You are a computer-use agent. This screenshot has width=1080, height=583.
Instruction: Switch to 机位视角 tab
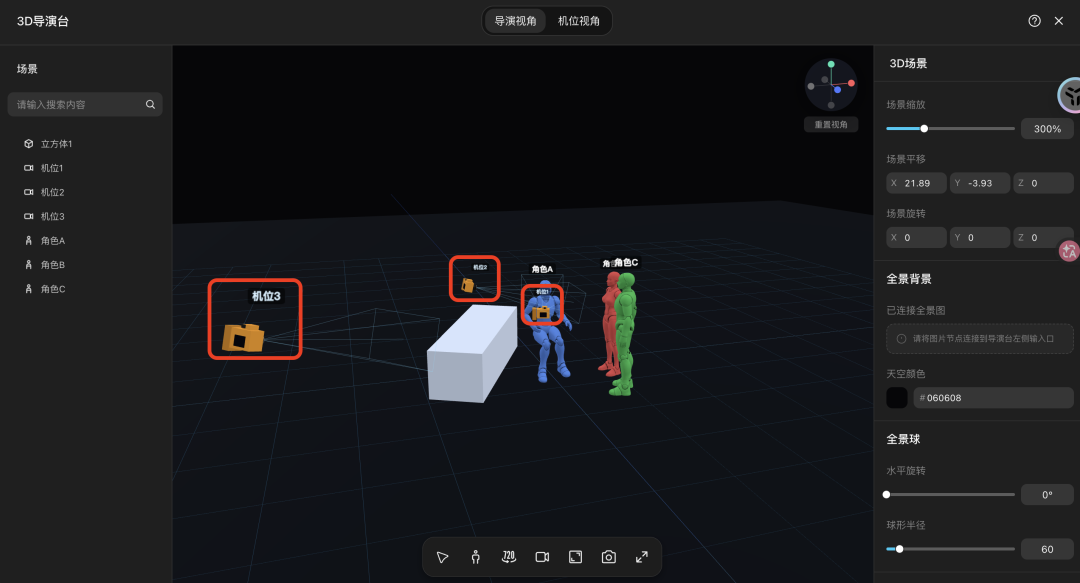point(579,21)
